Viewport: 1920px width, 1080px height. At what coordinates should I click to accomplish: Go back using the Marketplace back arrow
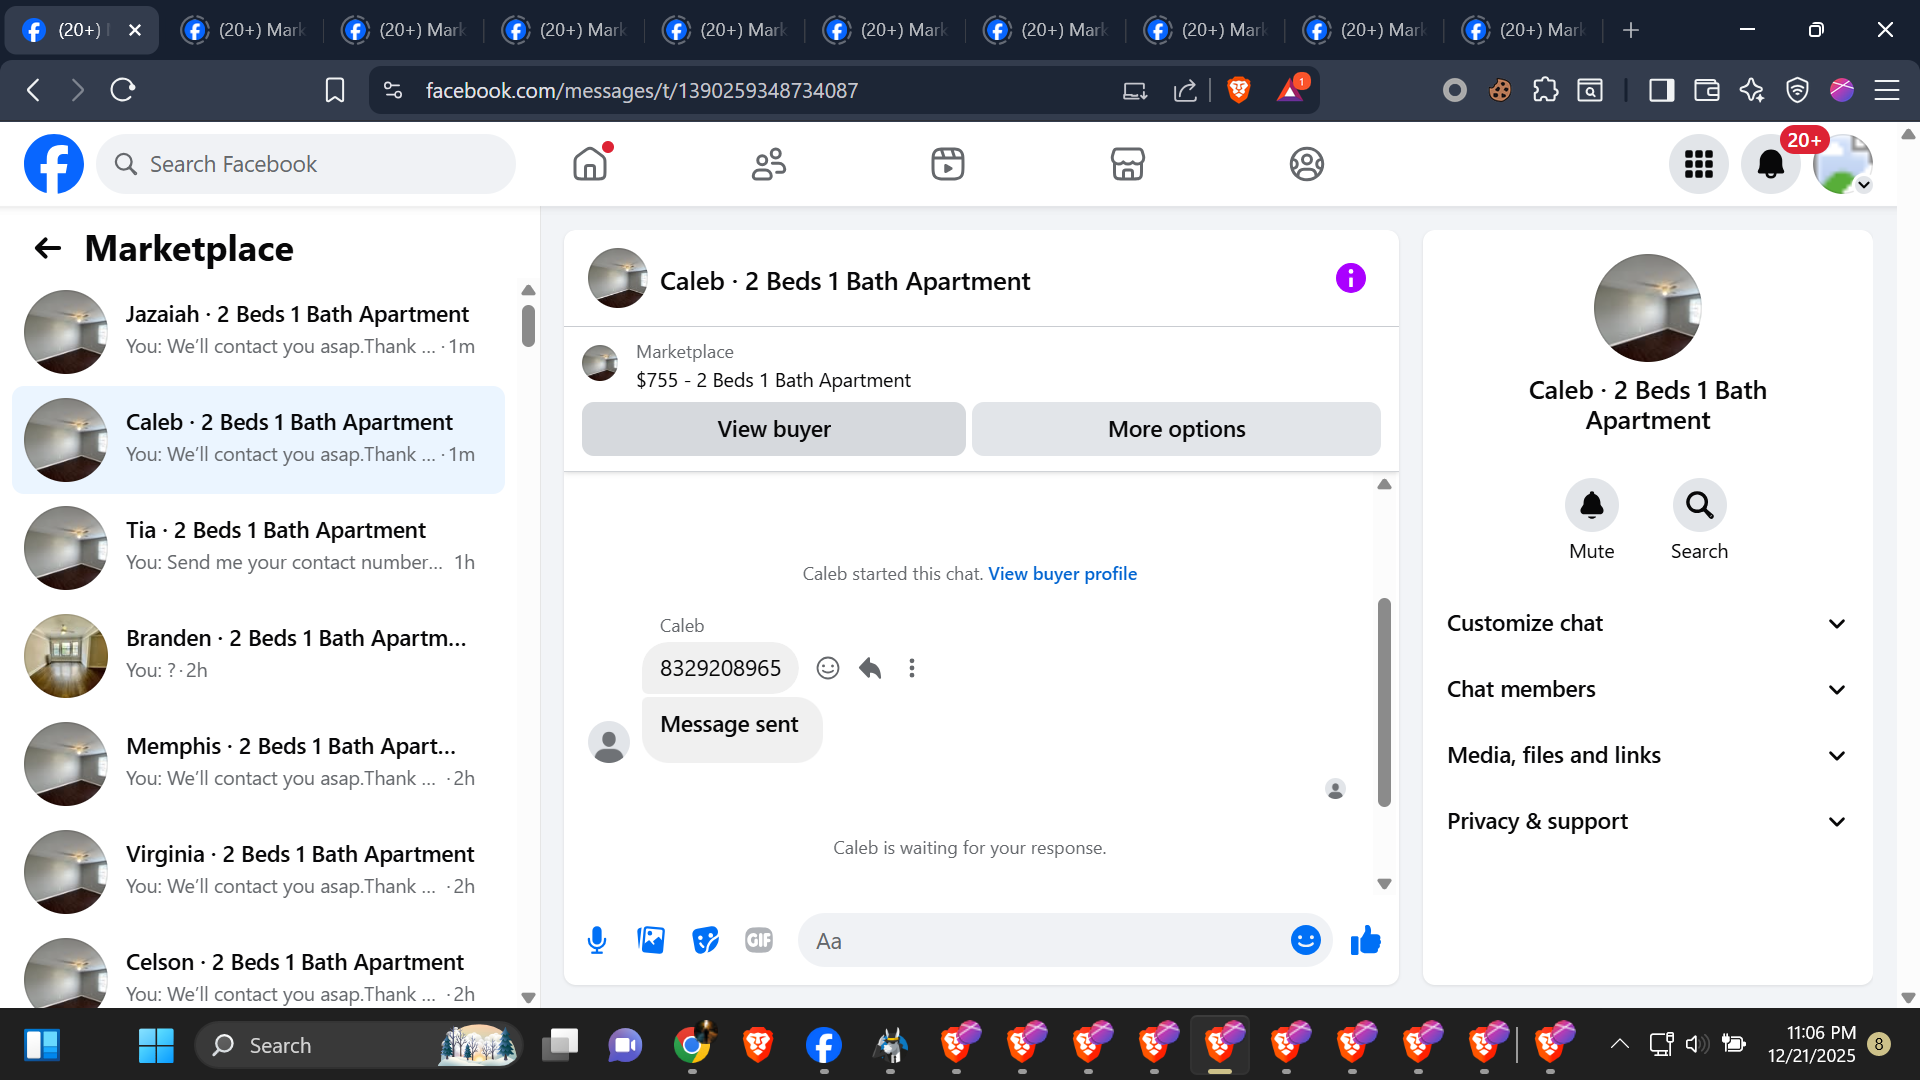click(48, 248)
